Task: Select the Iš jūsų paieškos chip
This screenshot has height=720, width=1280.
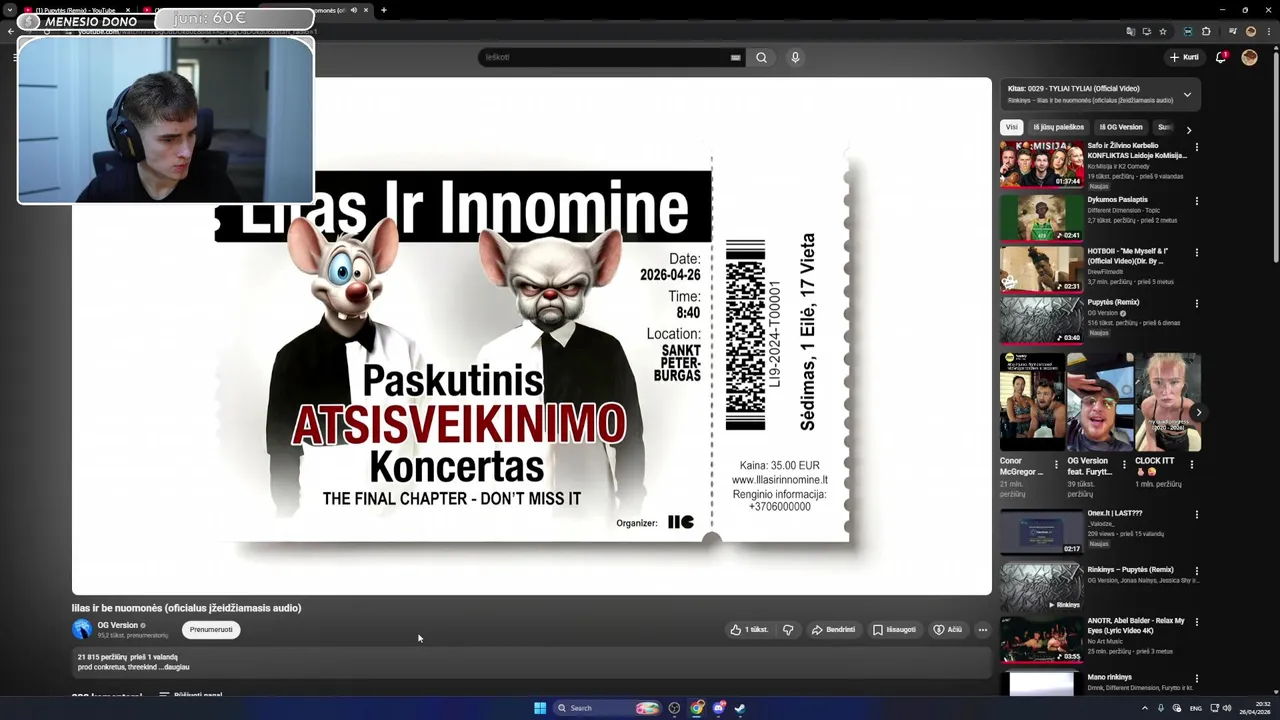Action: tap(1058, 127)
